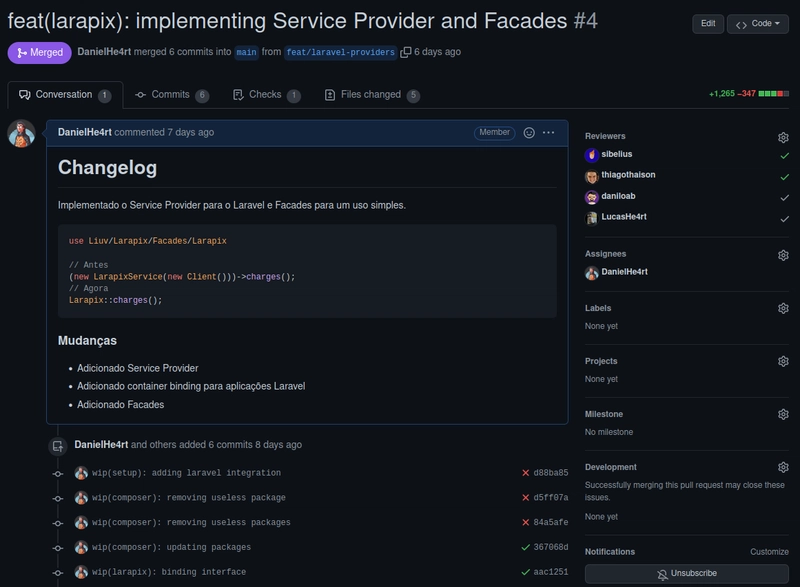Switch to the Commits tab
800x587 pixels.
(x=172, y=95)
